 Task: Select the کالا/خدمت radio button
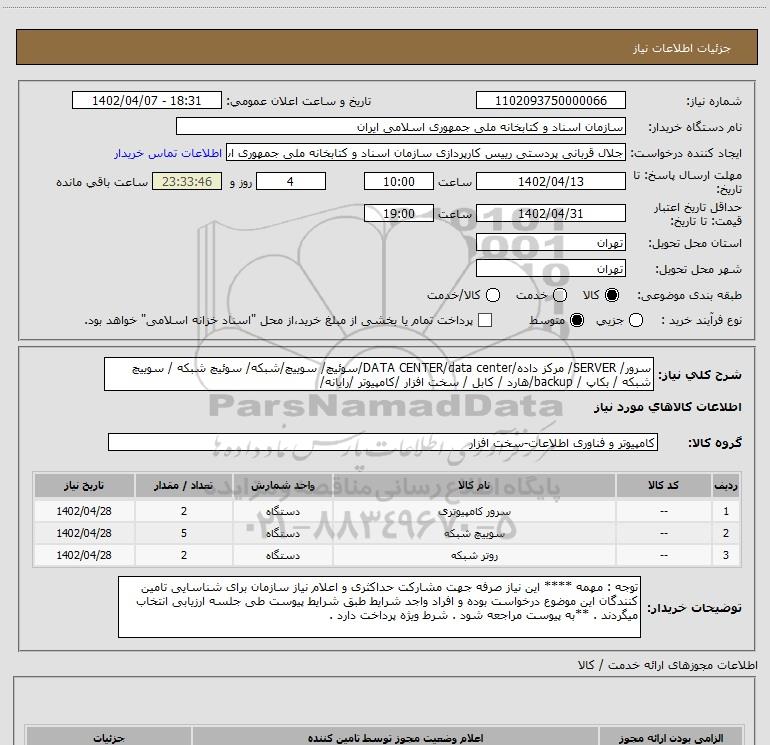(x=493, y=295)
